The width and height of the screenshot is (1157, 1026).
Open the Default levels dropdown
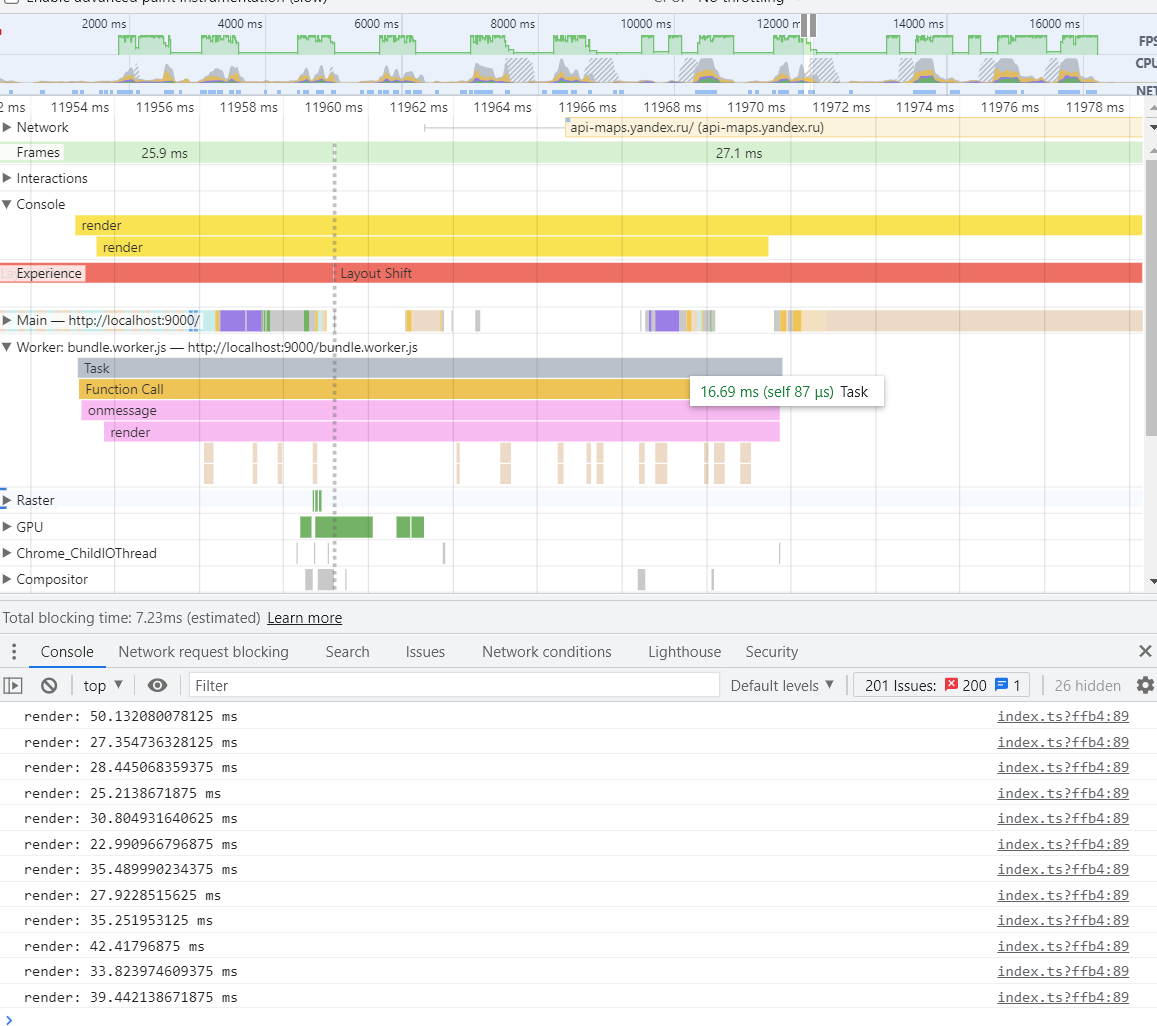click(782, 686)
